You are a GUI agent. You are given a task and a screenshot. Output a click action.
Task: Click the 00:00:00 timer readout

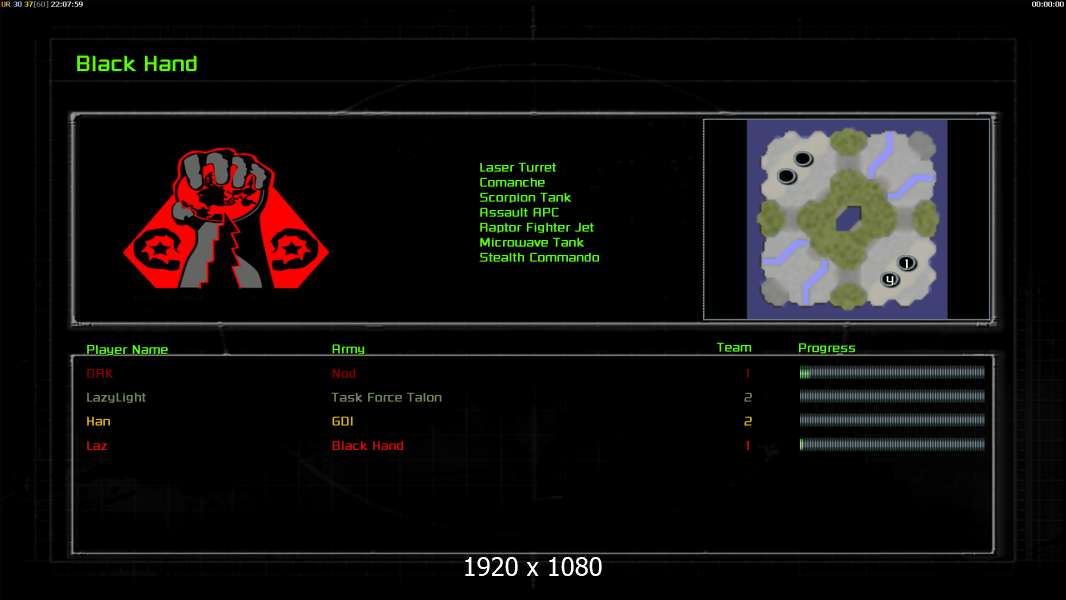tap(1048, 4)
